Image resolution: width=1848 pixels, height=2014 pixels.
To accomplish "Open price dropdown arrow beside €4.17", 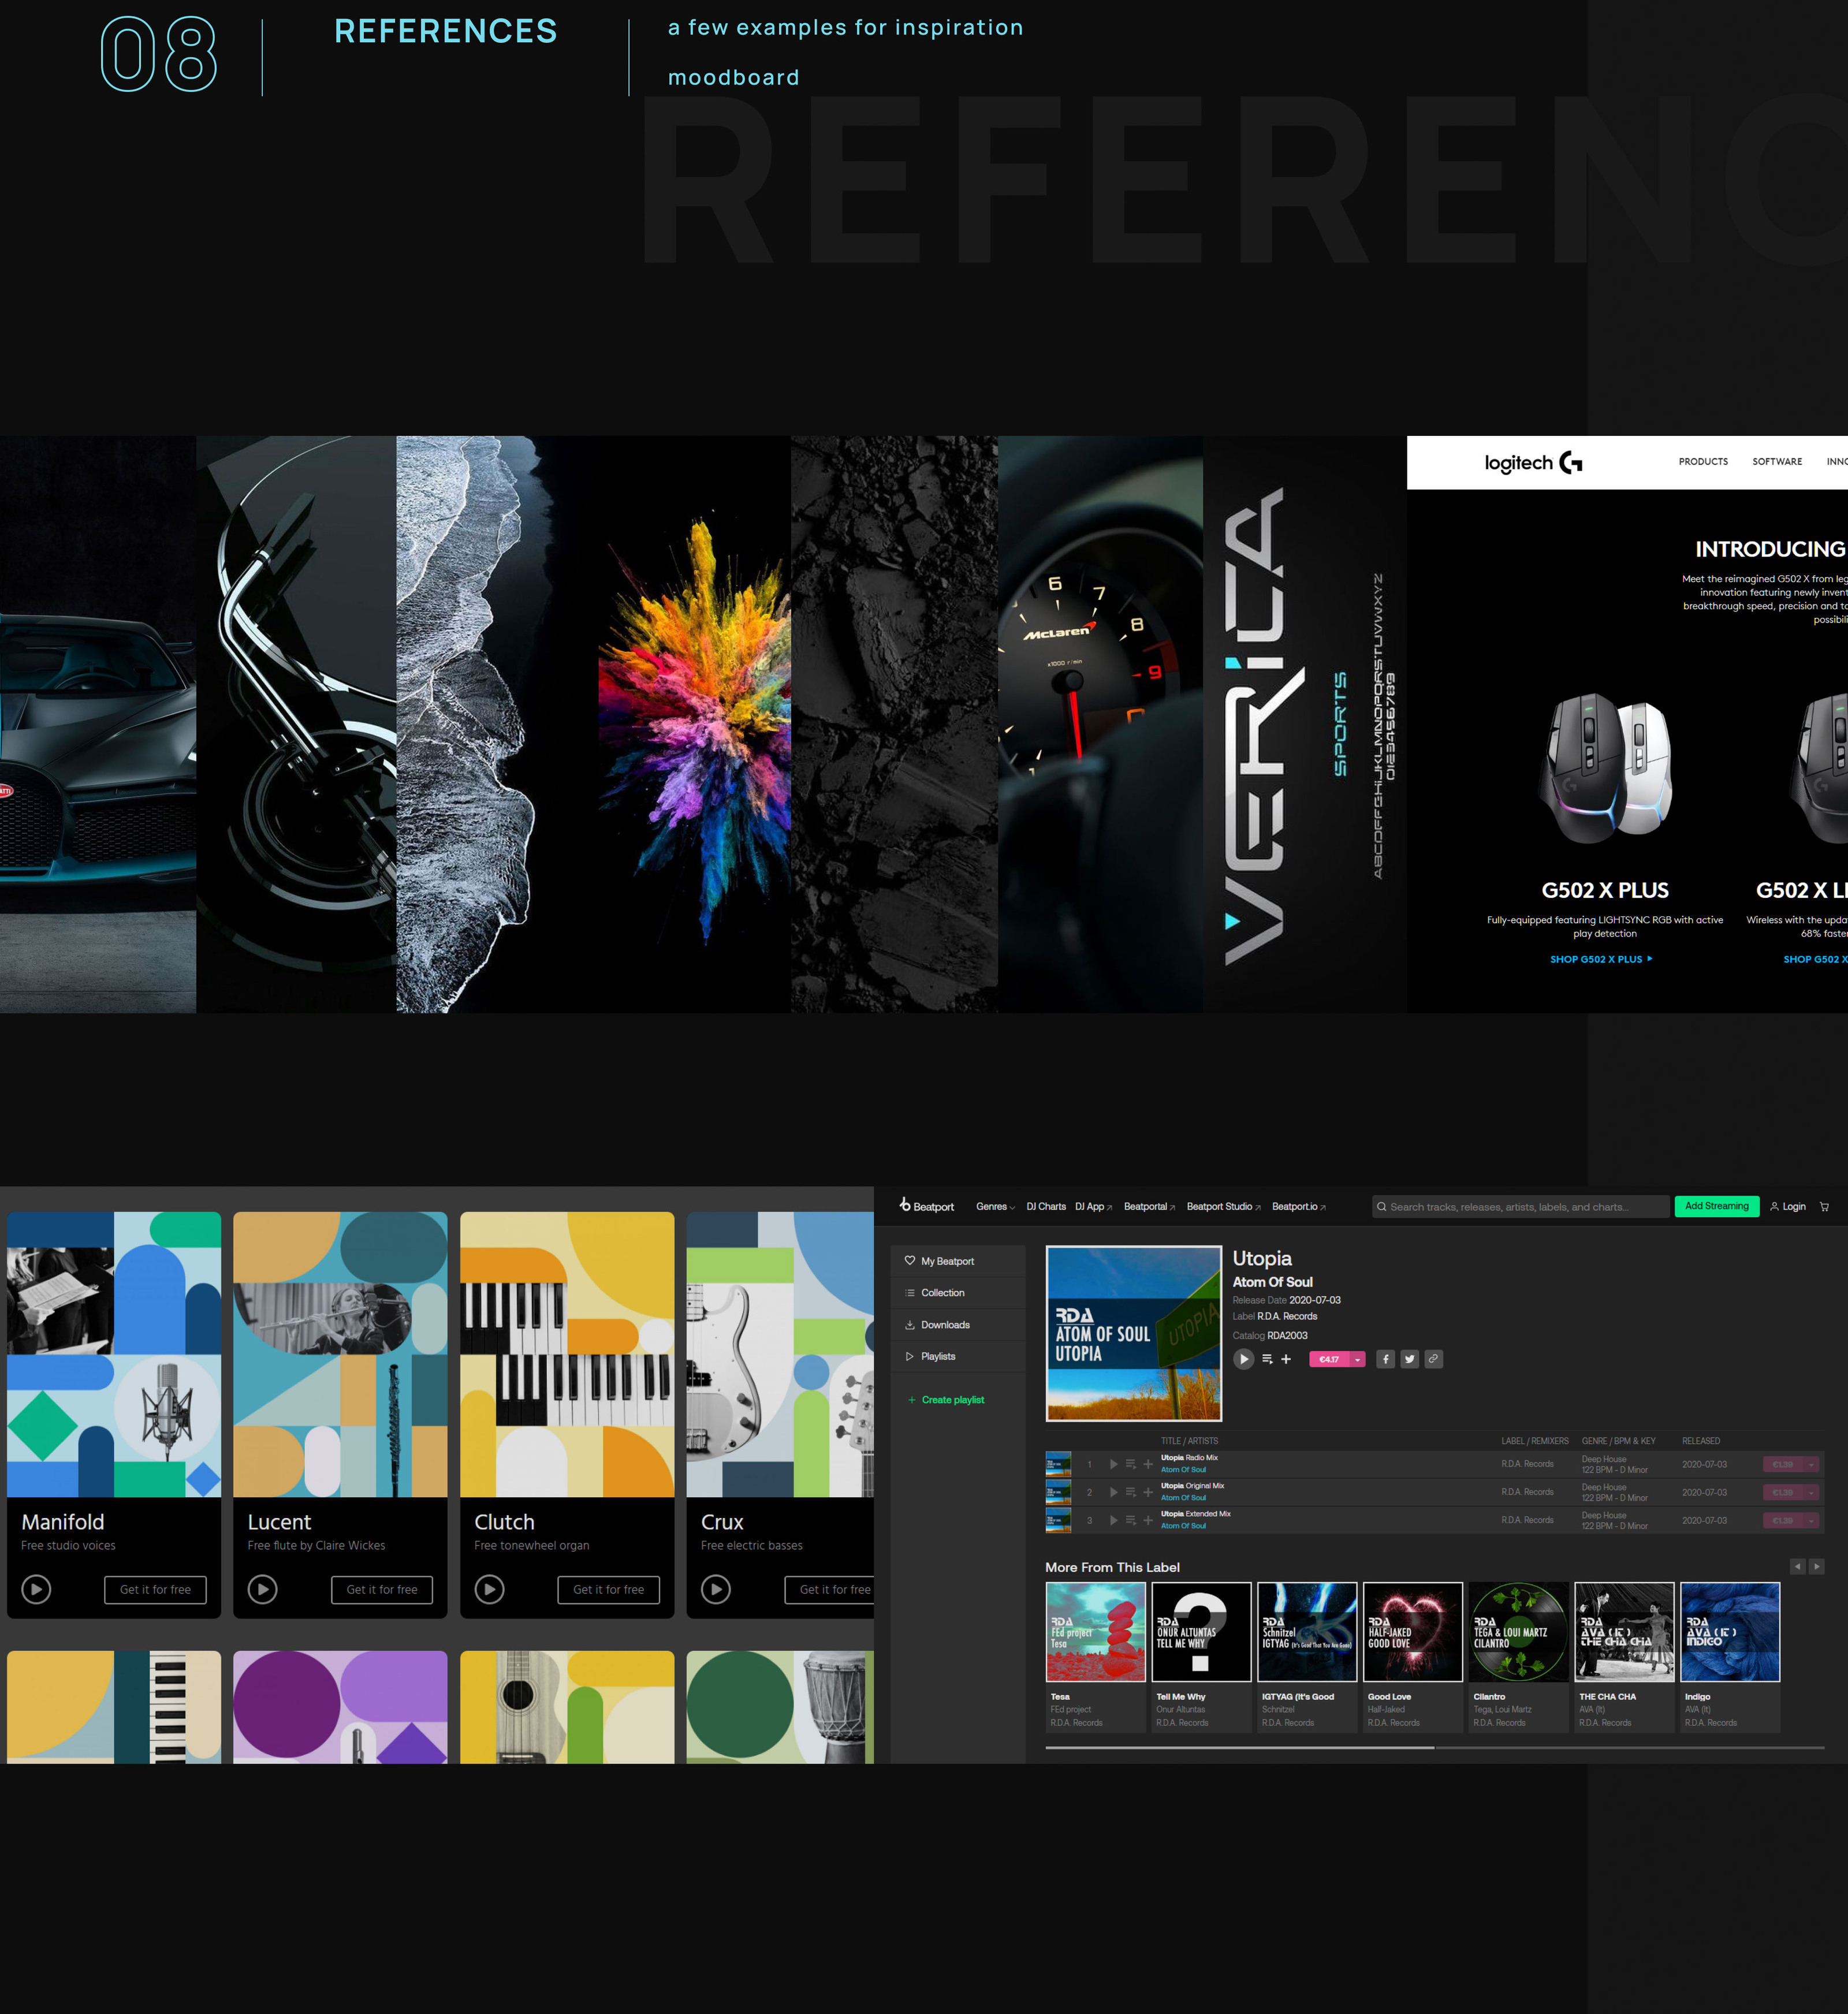I will (x=1357, y=1359).
